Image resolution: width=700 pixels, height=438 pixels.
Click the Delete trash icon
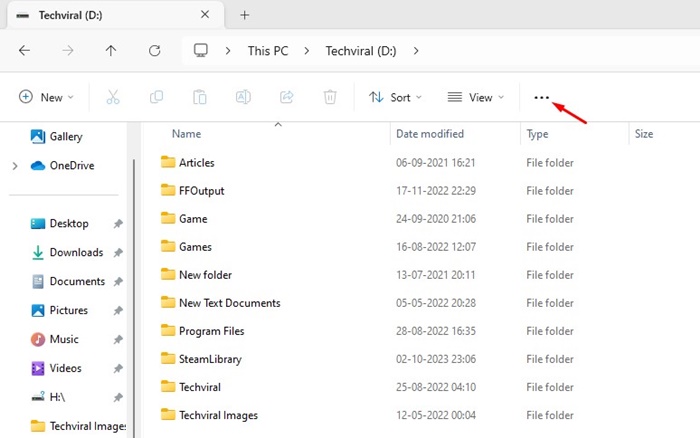[x=330, y=97]
